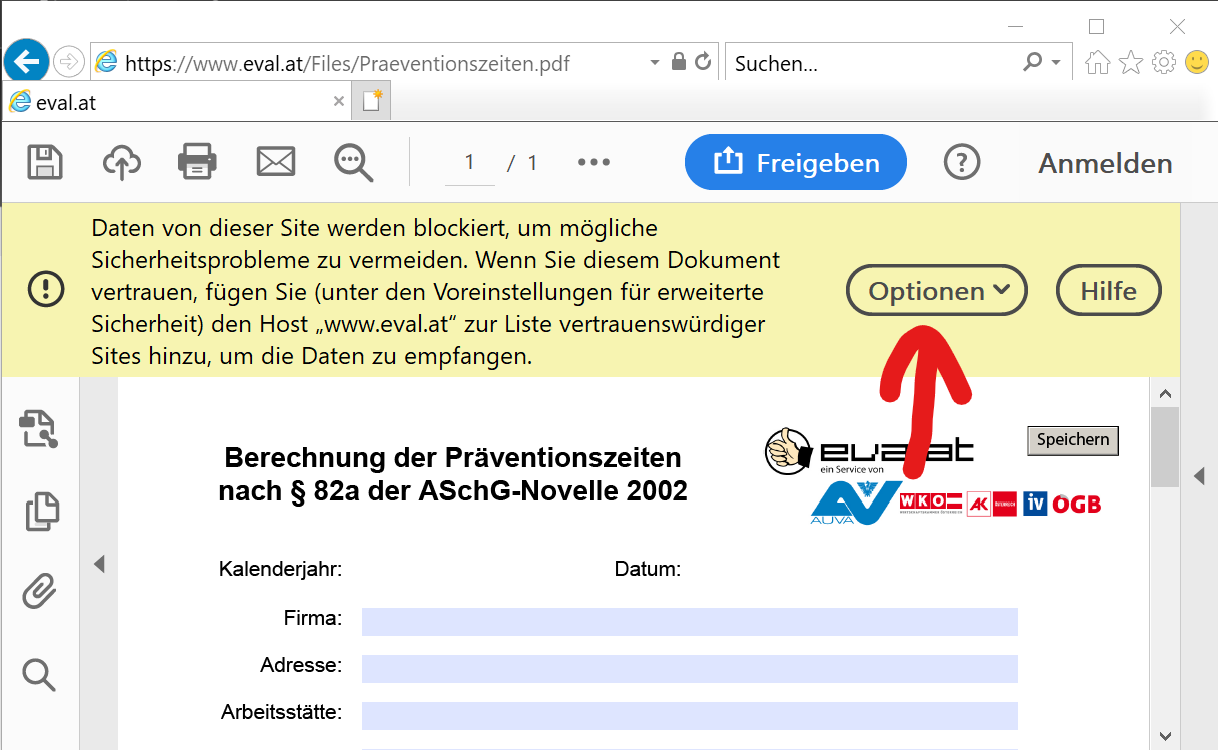Open page thumbnails panel icon

(x=41, y=511)
